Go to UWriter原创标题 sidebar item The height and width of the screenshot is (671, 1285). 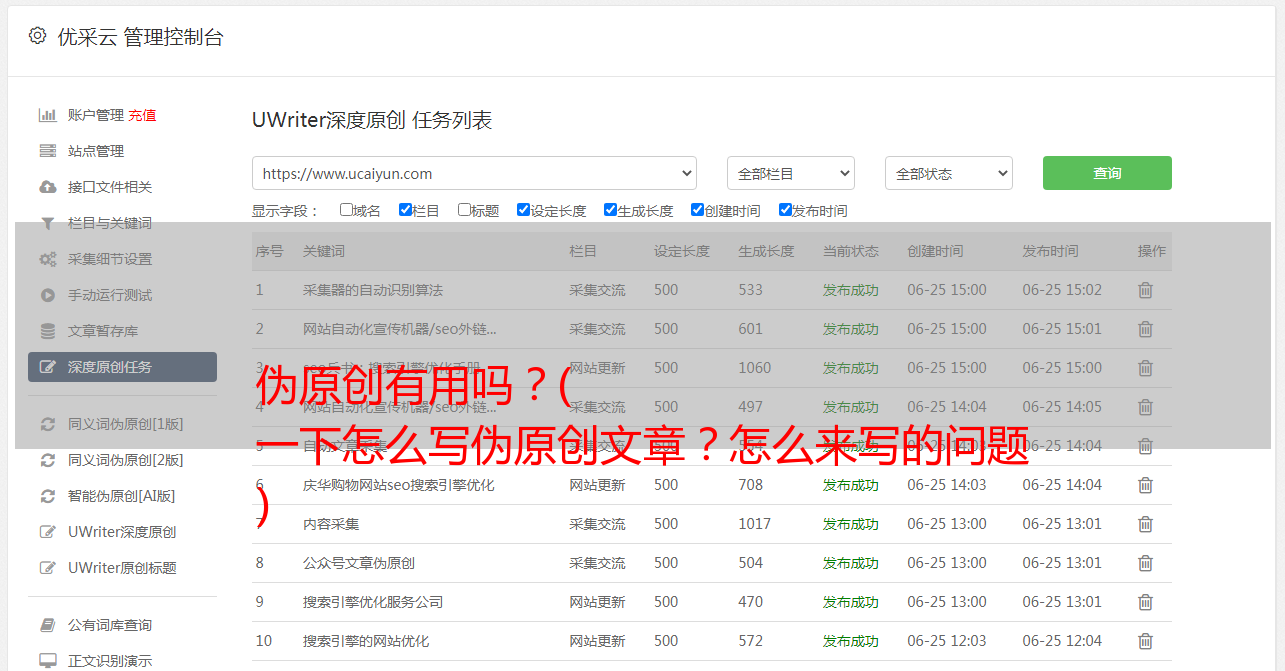122,568
